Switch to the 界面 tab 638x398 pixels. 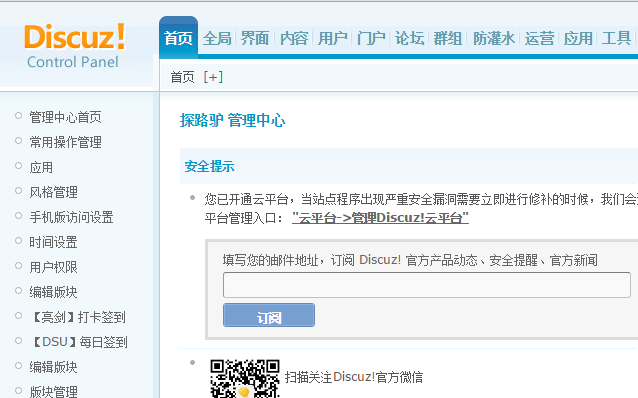pos(255,38)
